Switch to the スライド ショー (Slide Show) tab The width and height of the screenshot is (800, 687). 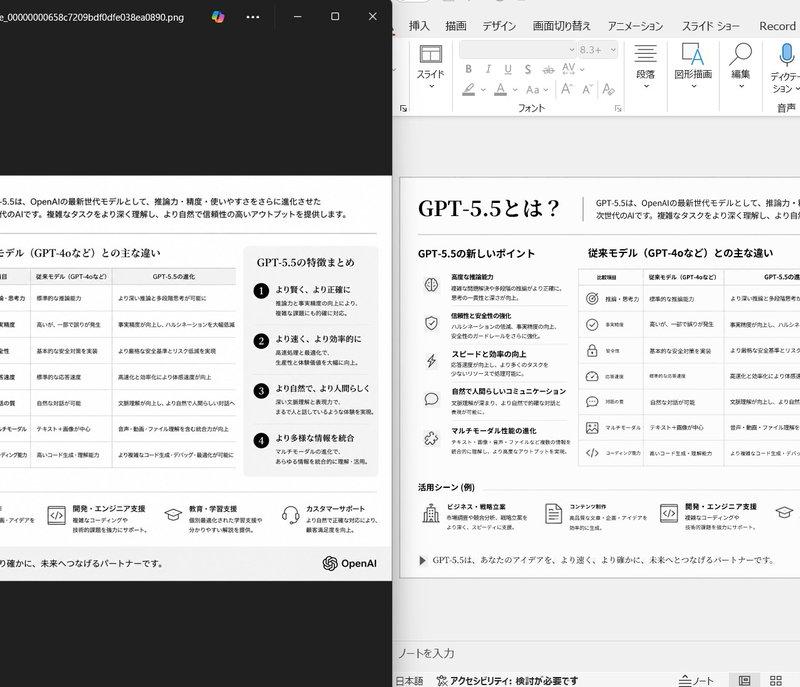coord(711,26)
